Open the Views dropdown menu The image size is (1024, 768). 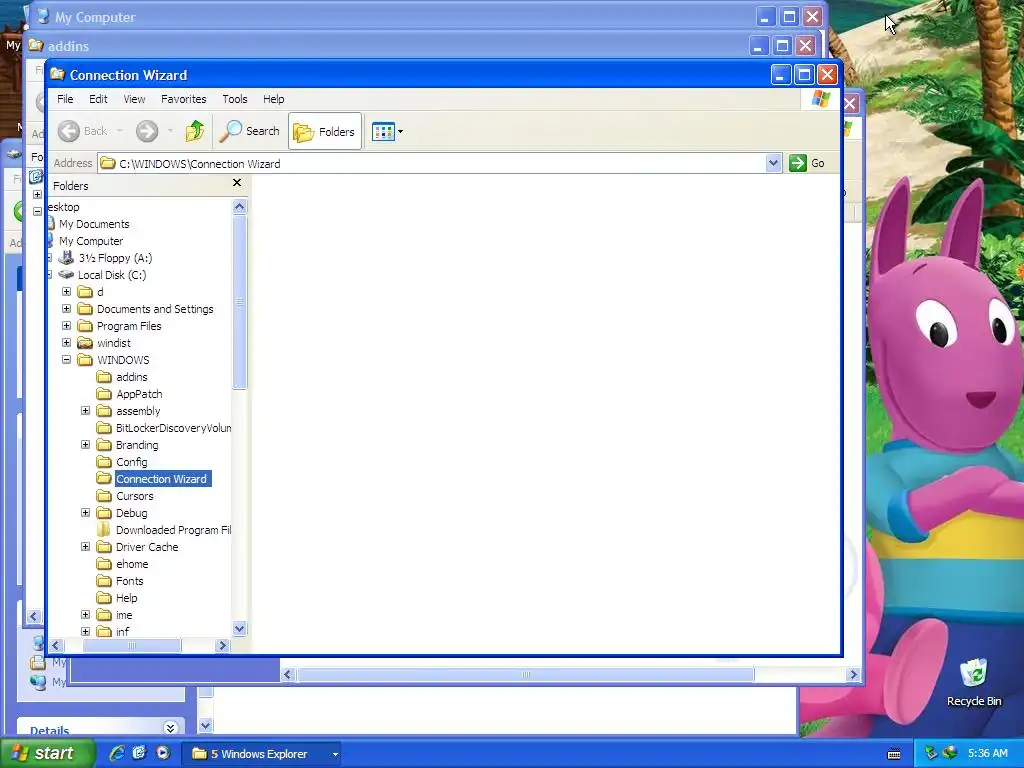[x=387, y=131]
